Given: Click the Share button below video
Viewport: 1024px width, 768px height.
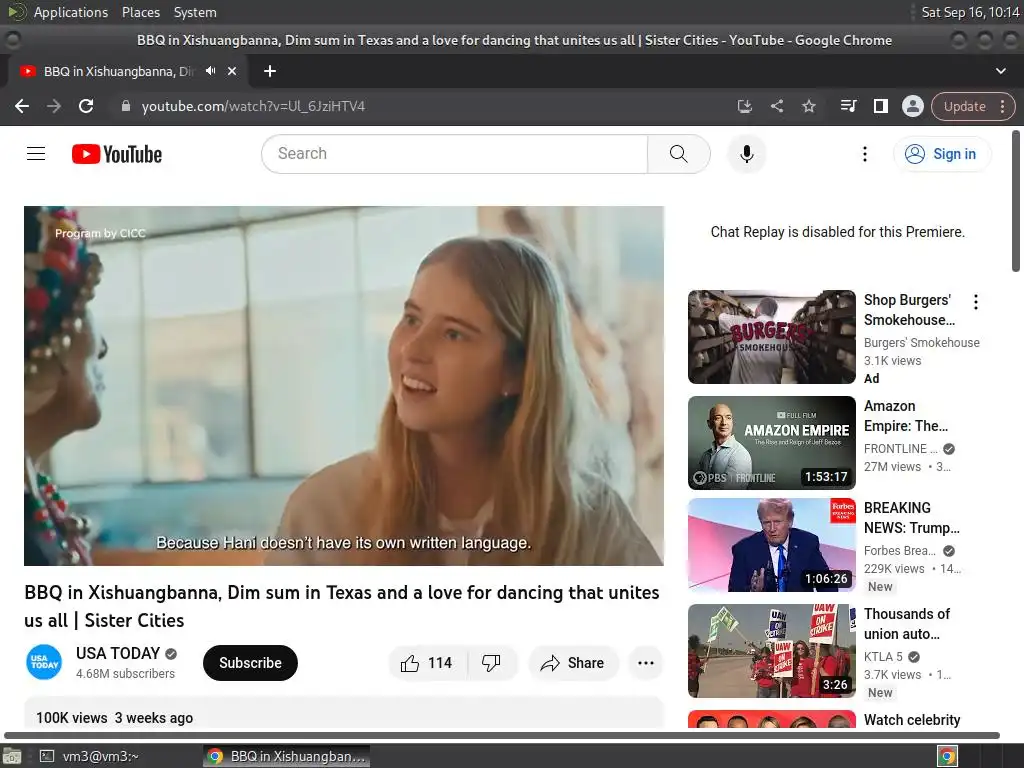Looking at the screenshot, I should click(573, 663).
